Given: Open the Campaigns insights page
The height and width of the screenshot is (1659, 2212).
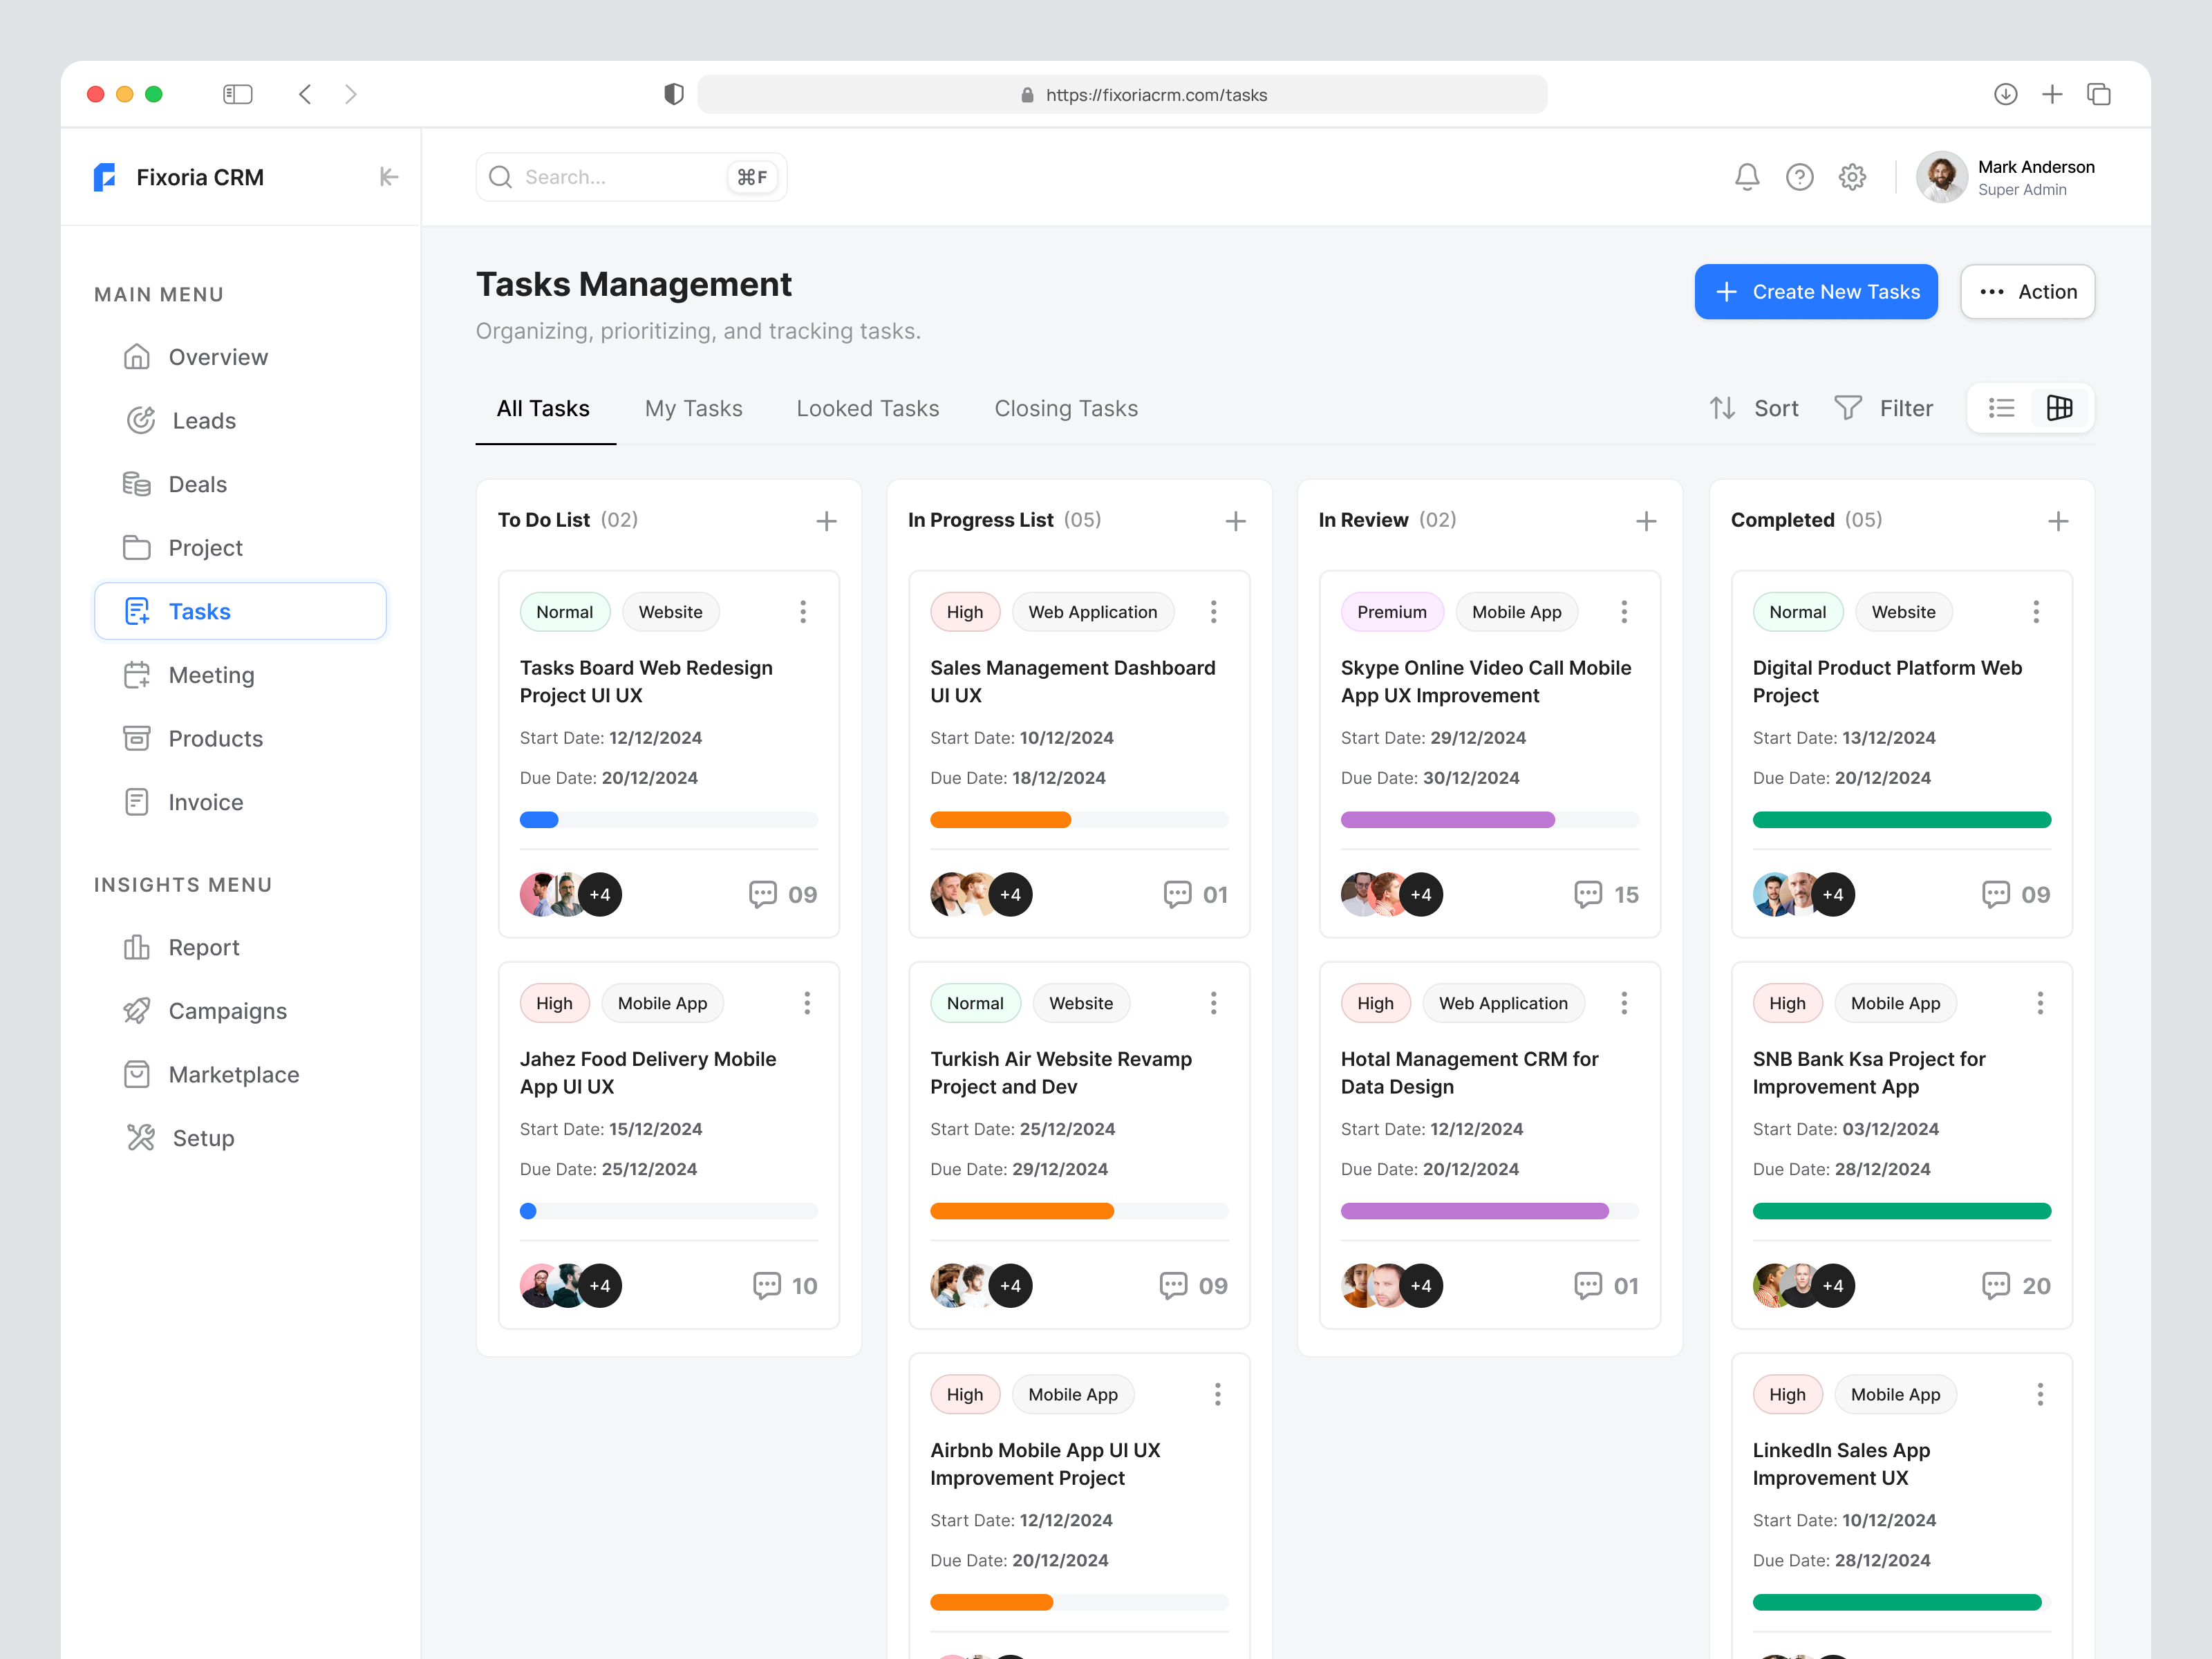Looking at the screenshot, I should [227, 1010].
